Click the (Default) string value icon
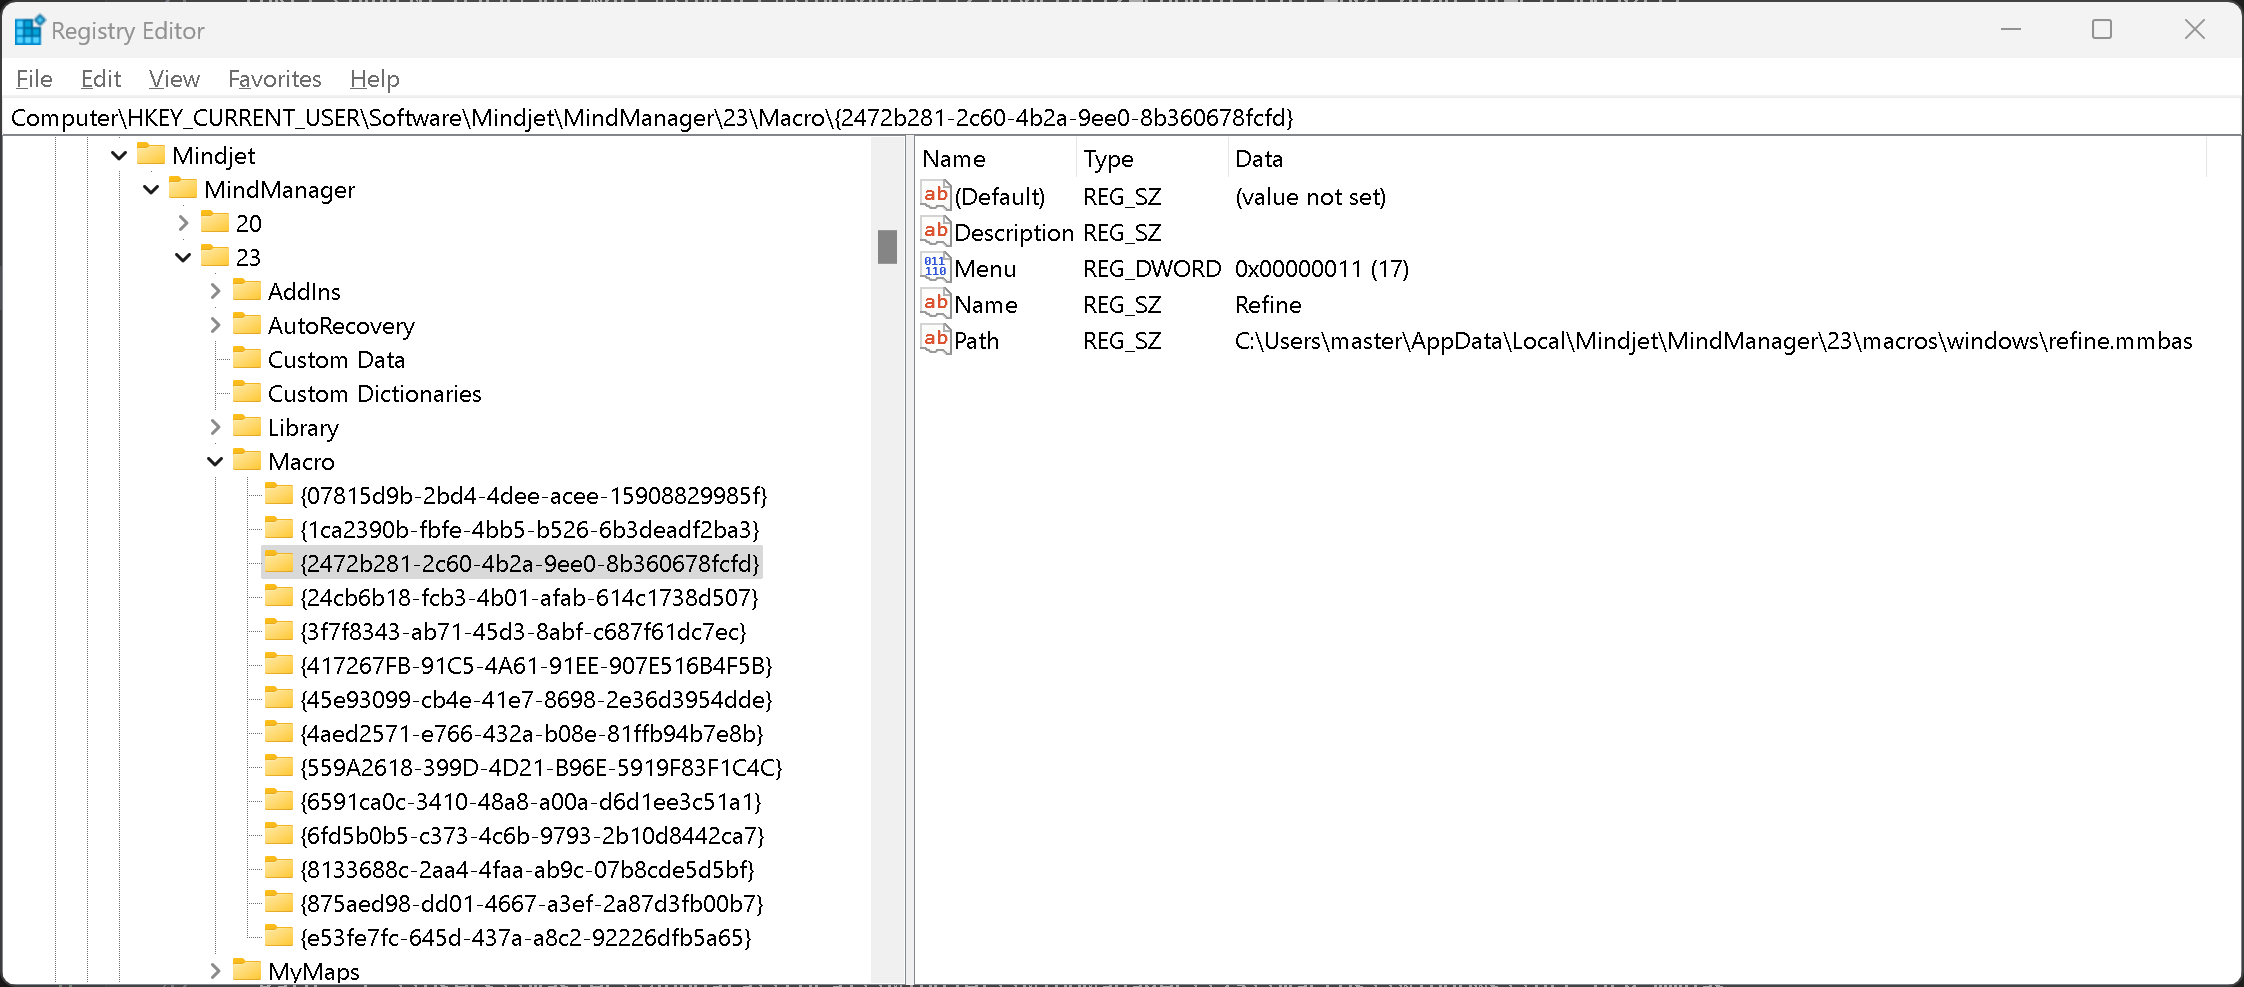Viewport: 2244px width, 987px height. (936, 196)
